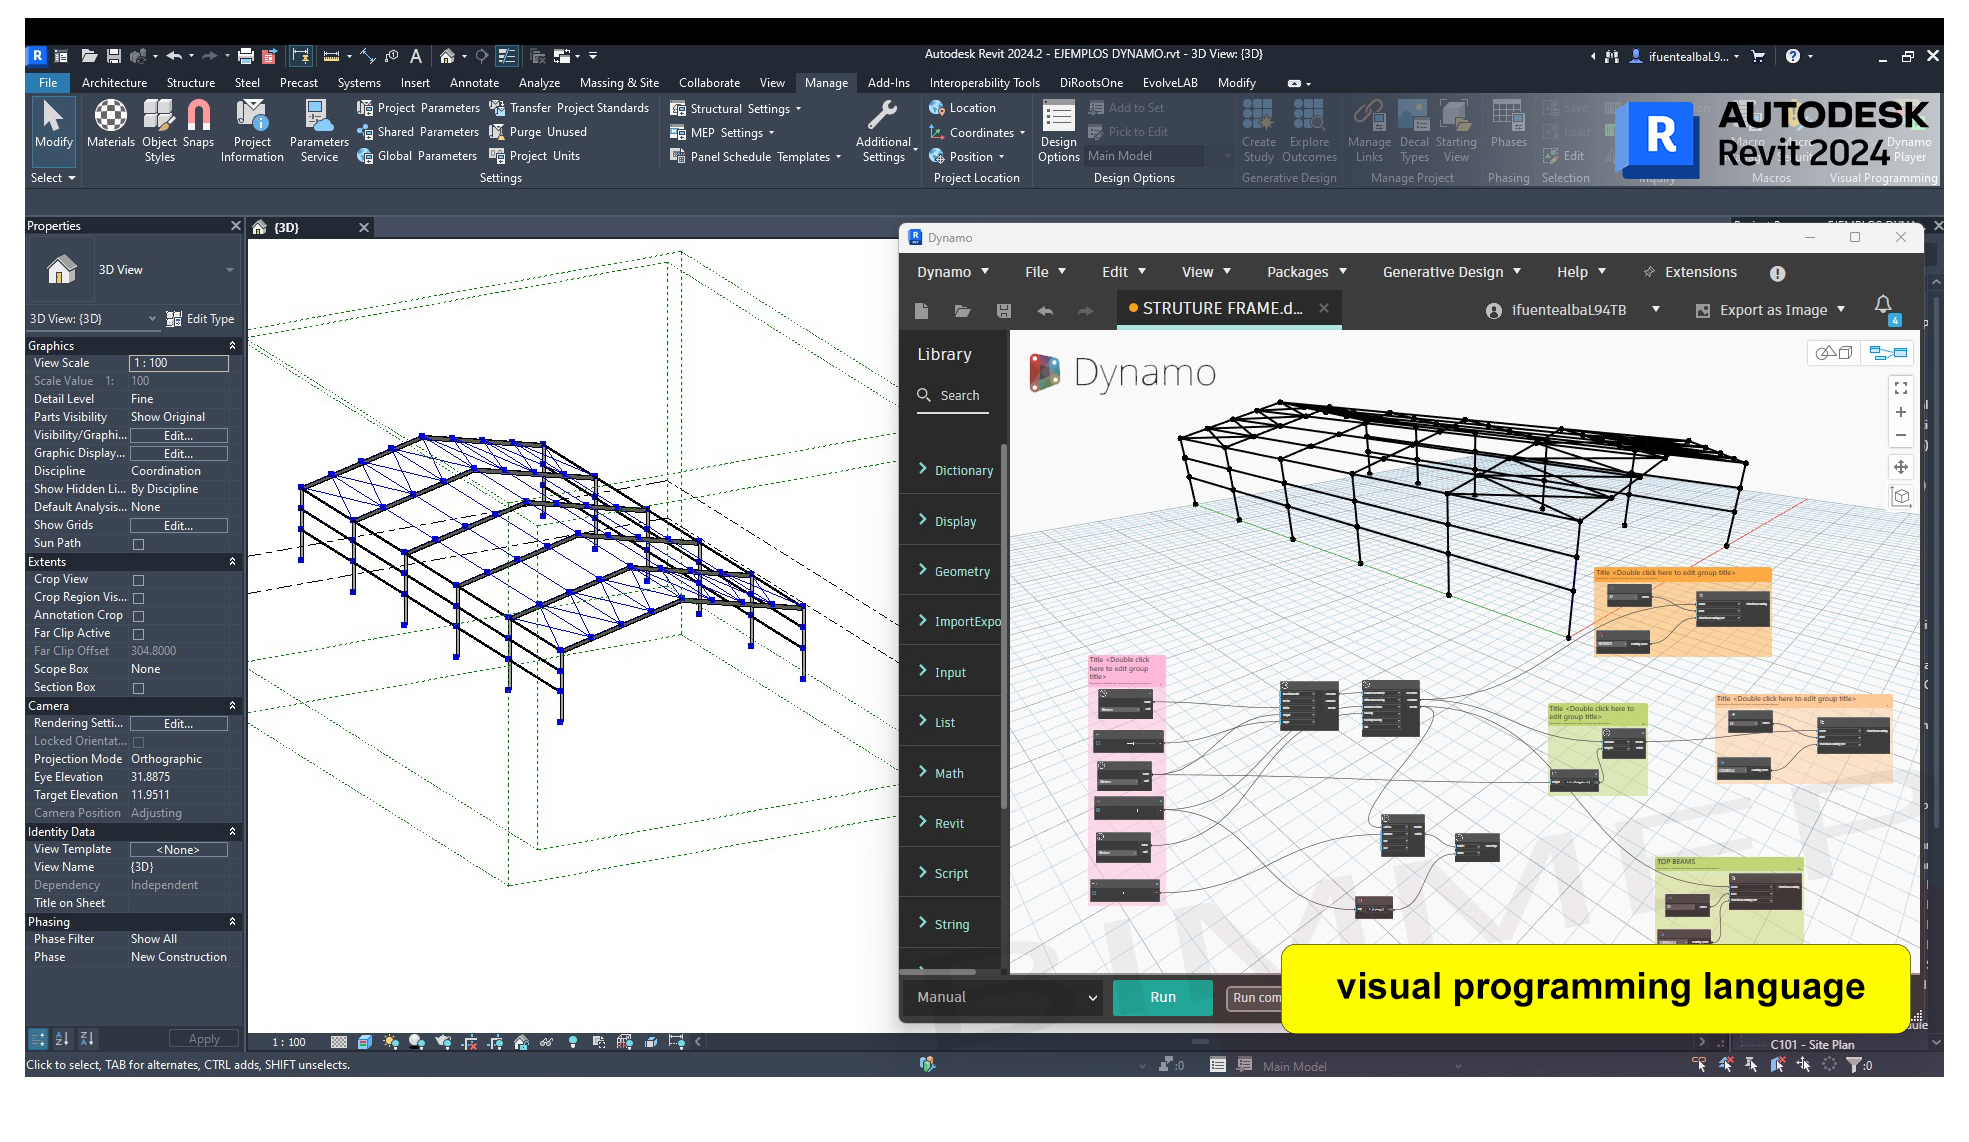Screen dimensions: 1969x1142
Task: Click the Dynamo save icon
Action: [x=1003, y=311]
